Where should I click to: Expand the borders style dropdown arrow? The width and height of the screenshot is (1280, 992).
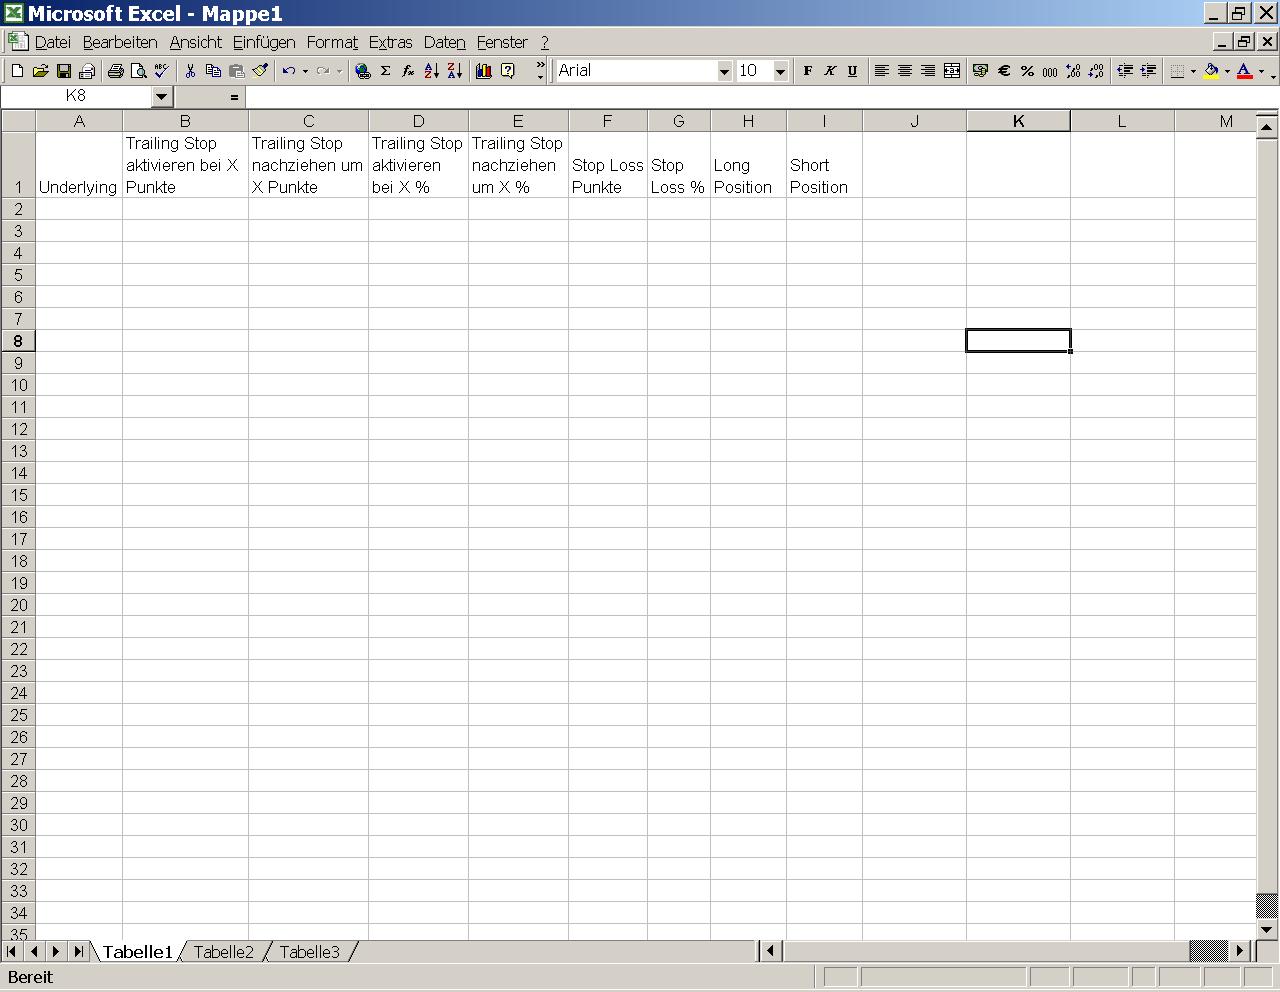(1193, 71)
